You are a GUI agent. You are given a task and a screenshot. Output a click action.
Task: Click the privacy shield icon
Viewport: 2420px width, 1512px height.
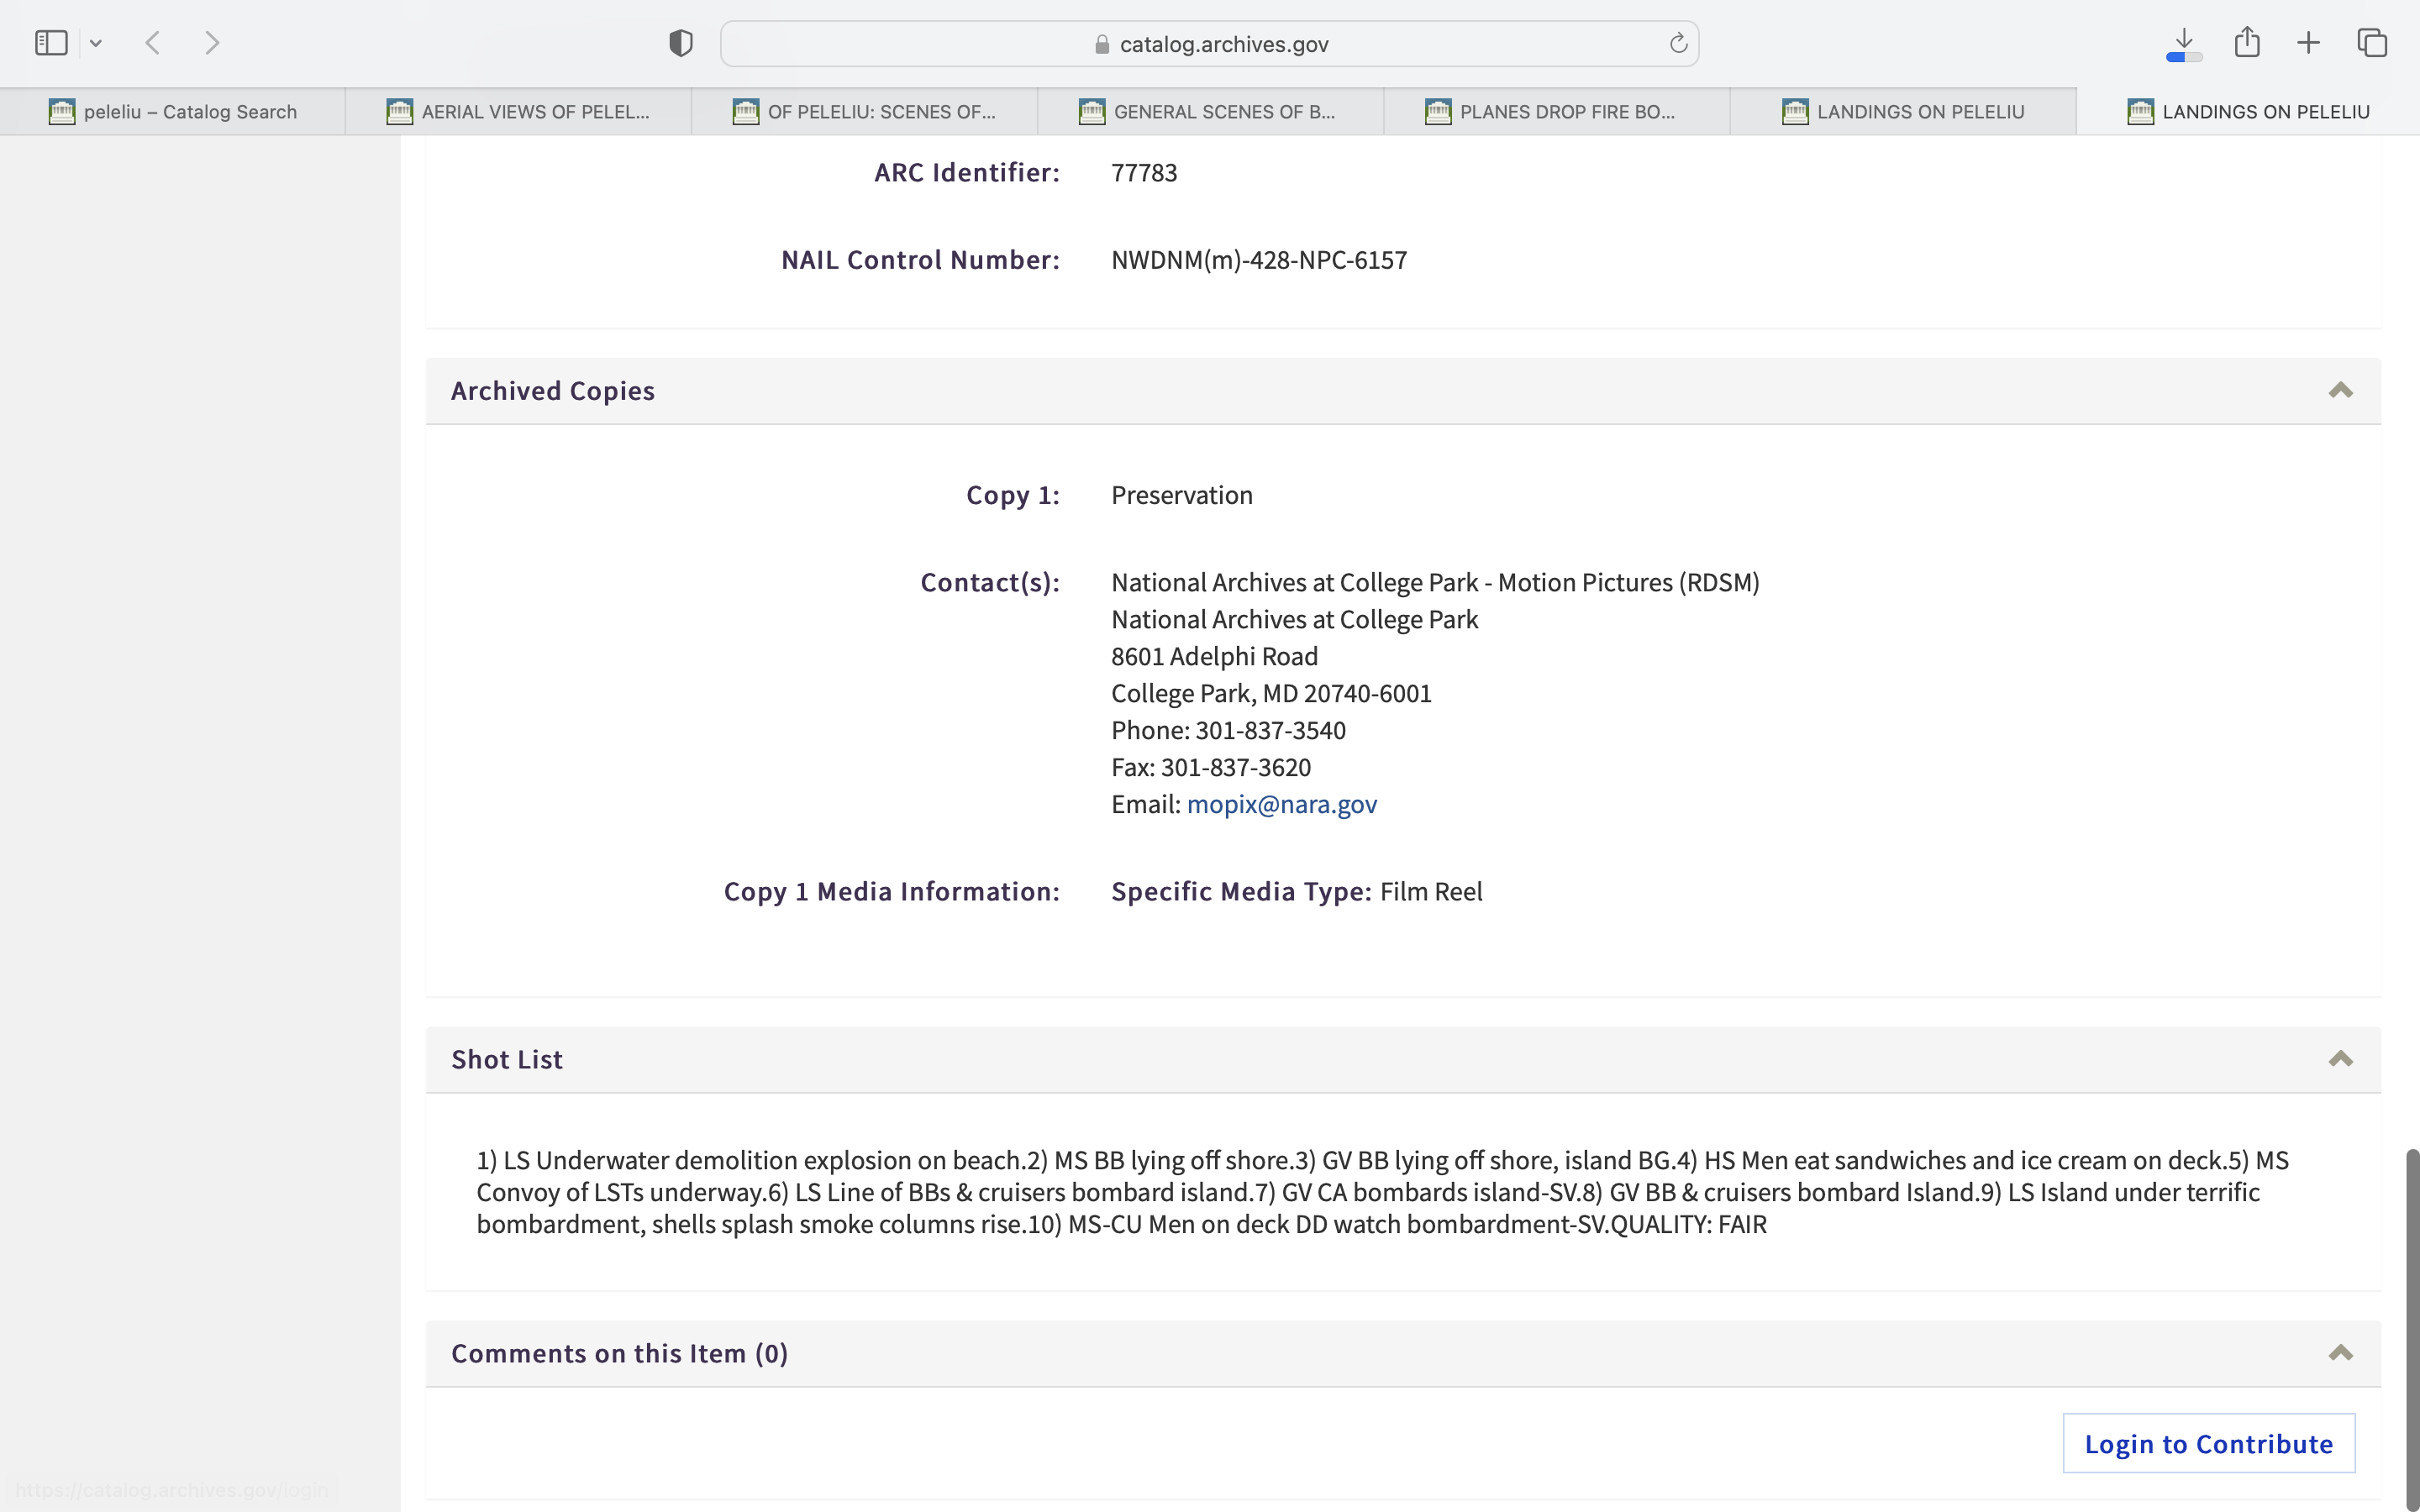point(681,43)
